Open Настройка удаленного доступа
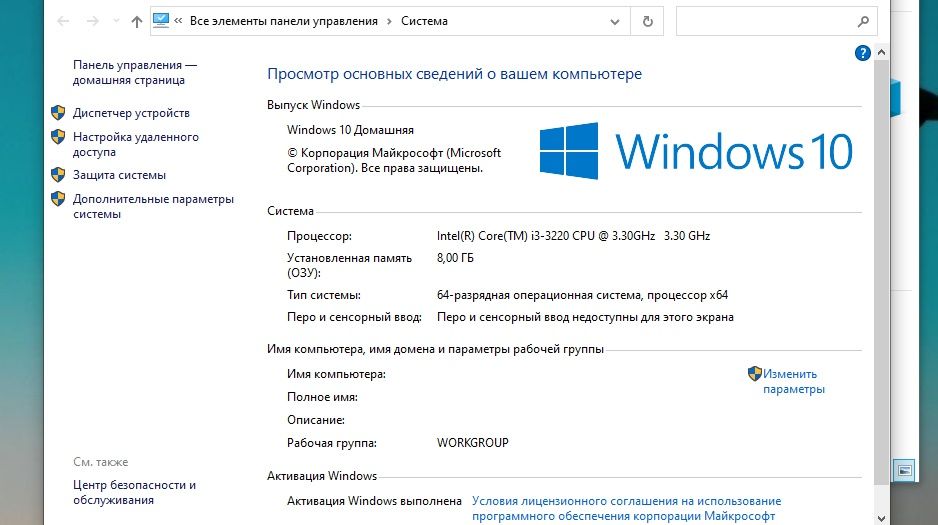 coord(136,144)
